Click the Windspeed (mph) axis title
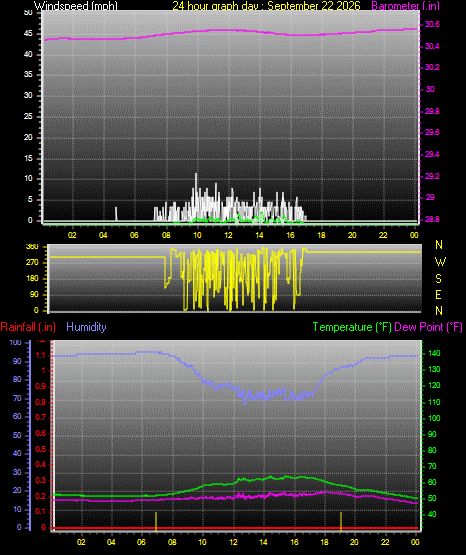Image resolution: width=466 pixels, height=555 pixels. 75,5
